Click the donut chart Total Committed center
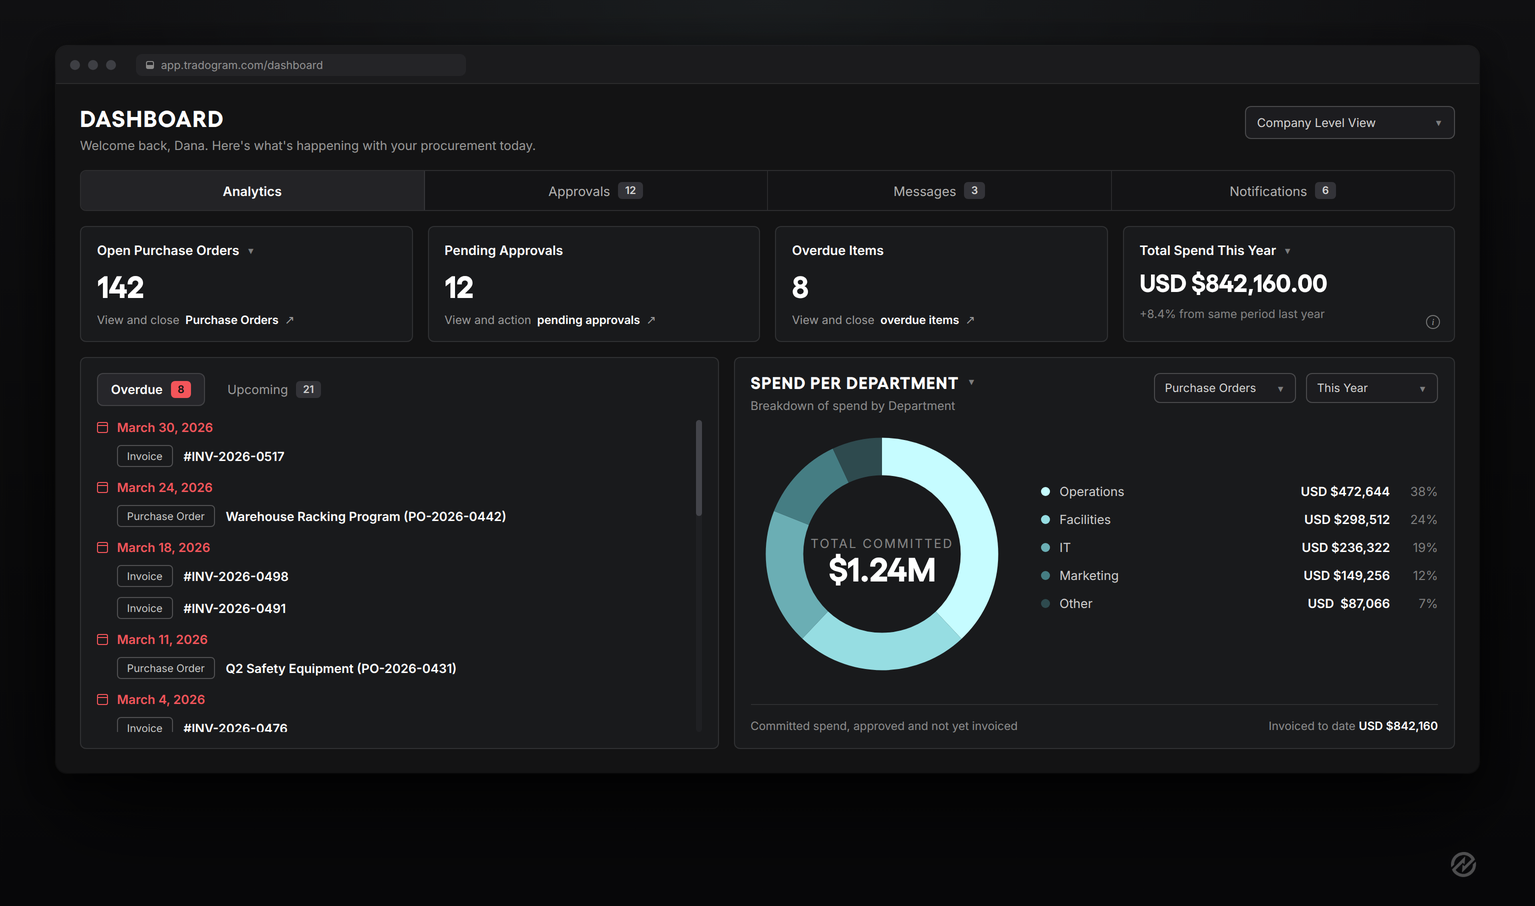The height and width of the screenshot is (906, 1535). pyautogui.click(x=882, y=560)
